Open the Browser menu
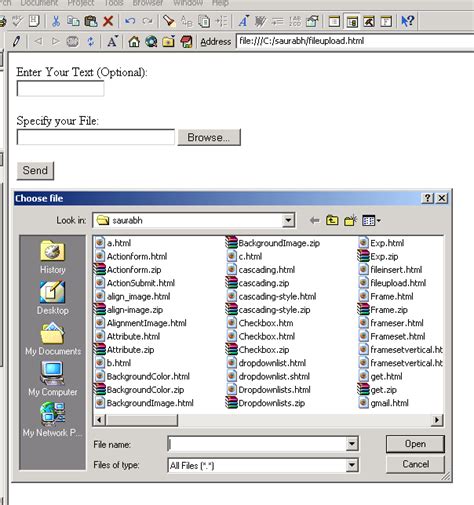 click(148, 3)
